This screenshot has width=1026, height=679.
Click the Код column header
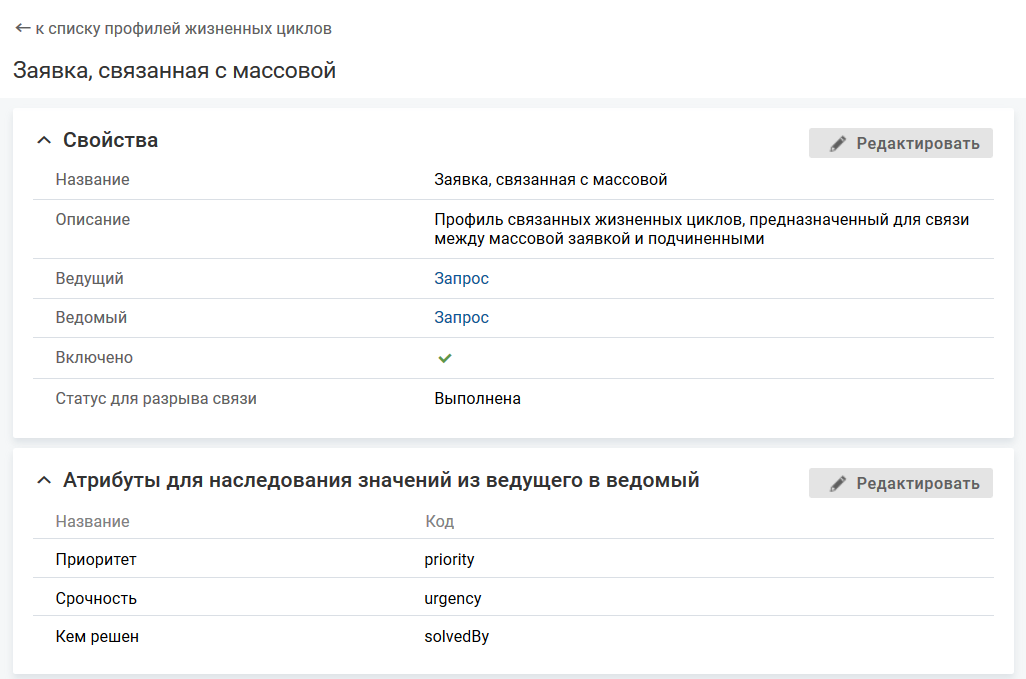click(x=440, y=521)
